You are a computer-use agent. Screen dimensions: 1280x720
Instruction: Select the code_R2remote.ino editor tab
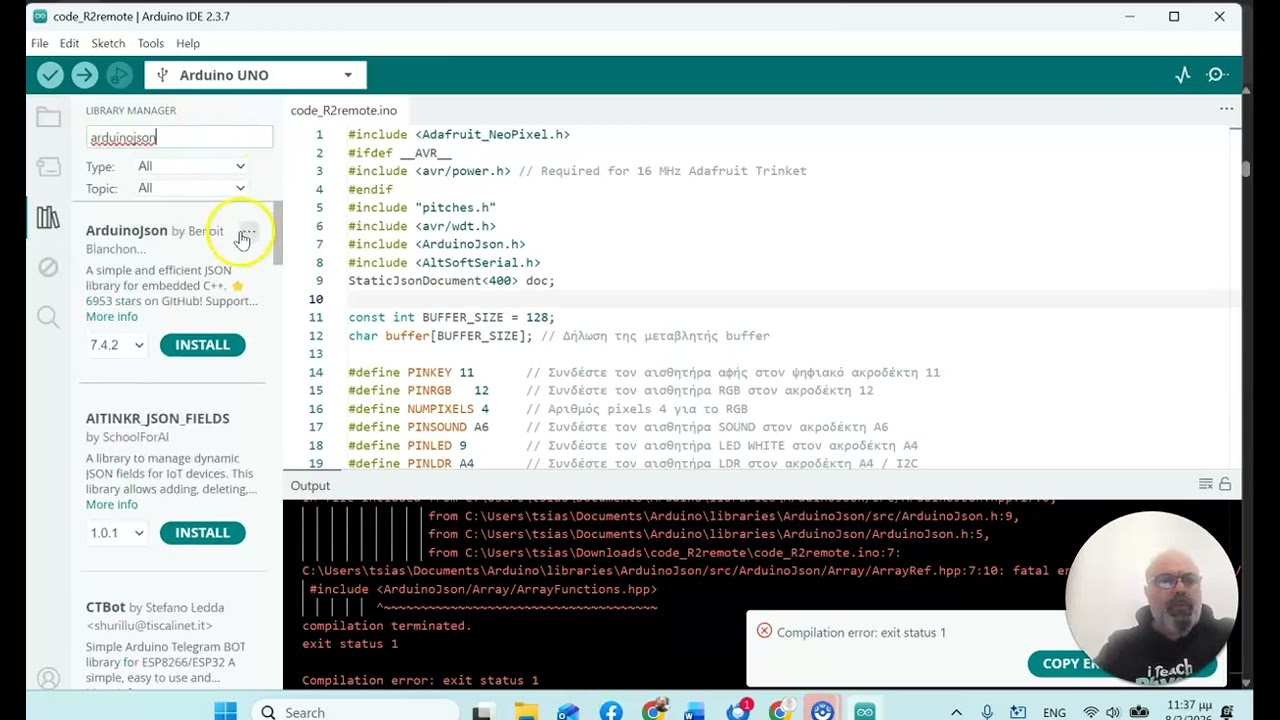343,110
